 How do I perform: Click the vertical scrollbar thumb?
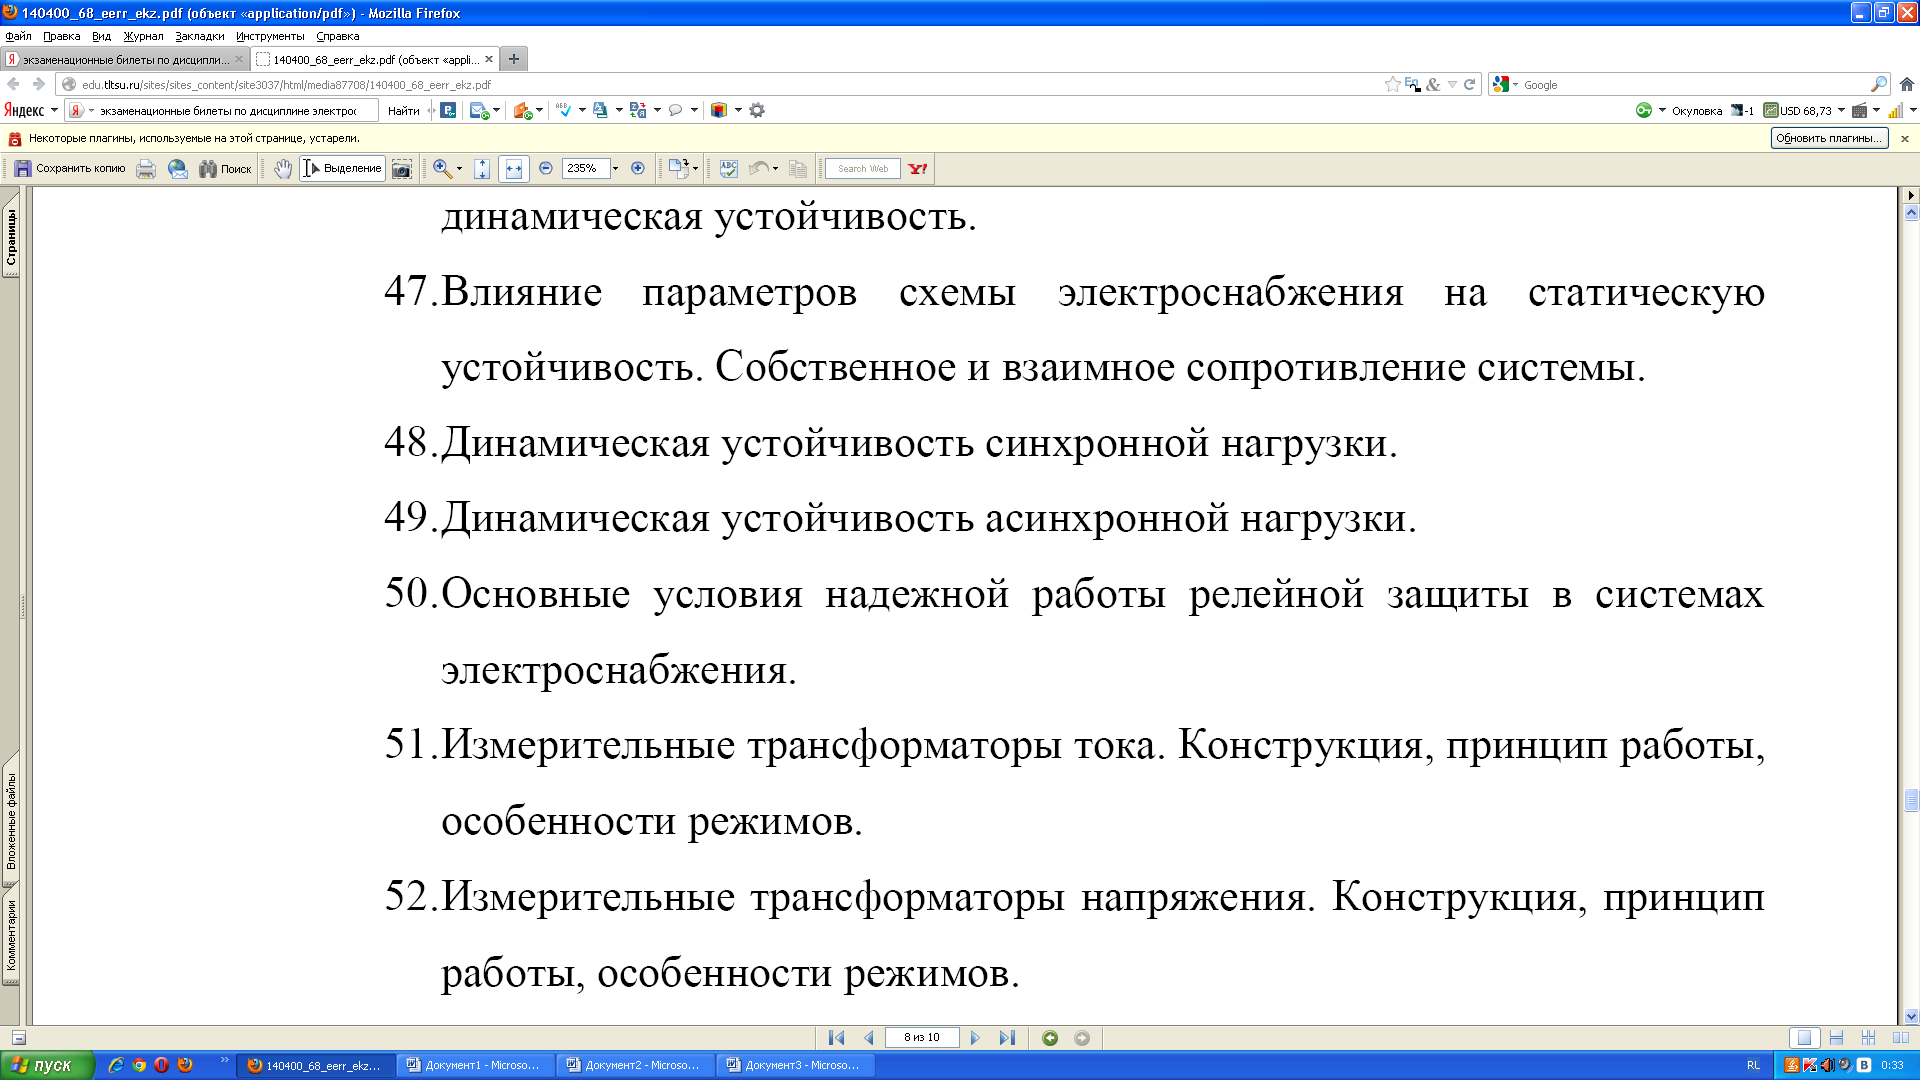tap(1911, 800)
